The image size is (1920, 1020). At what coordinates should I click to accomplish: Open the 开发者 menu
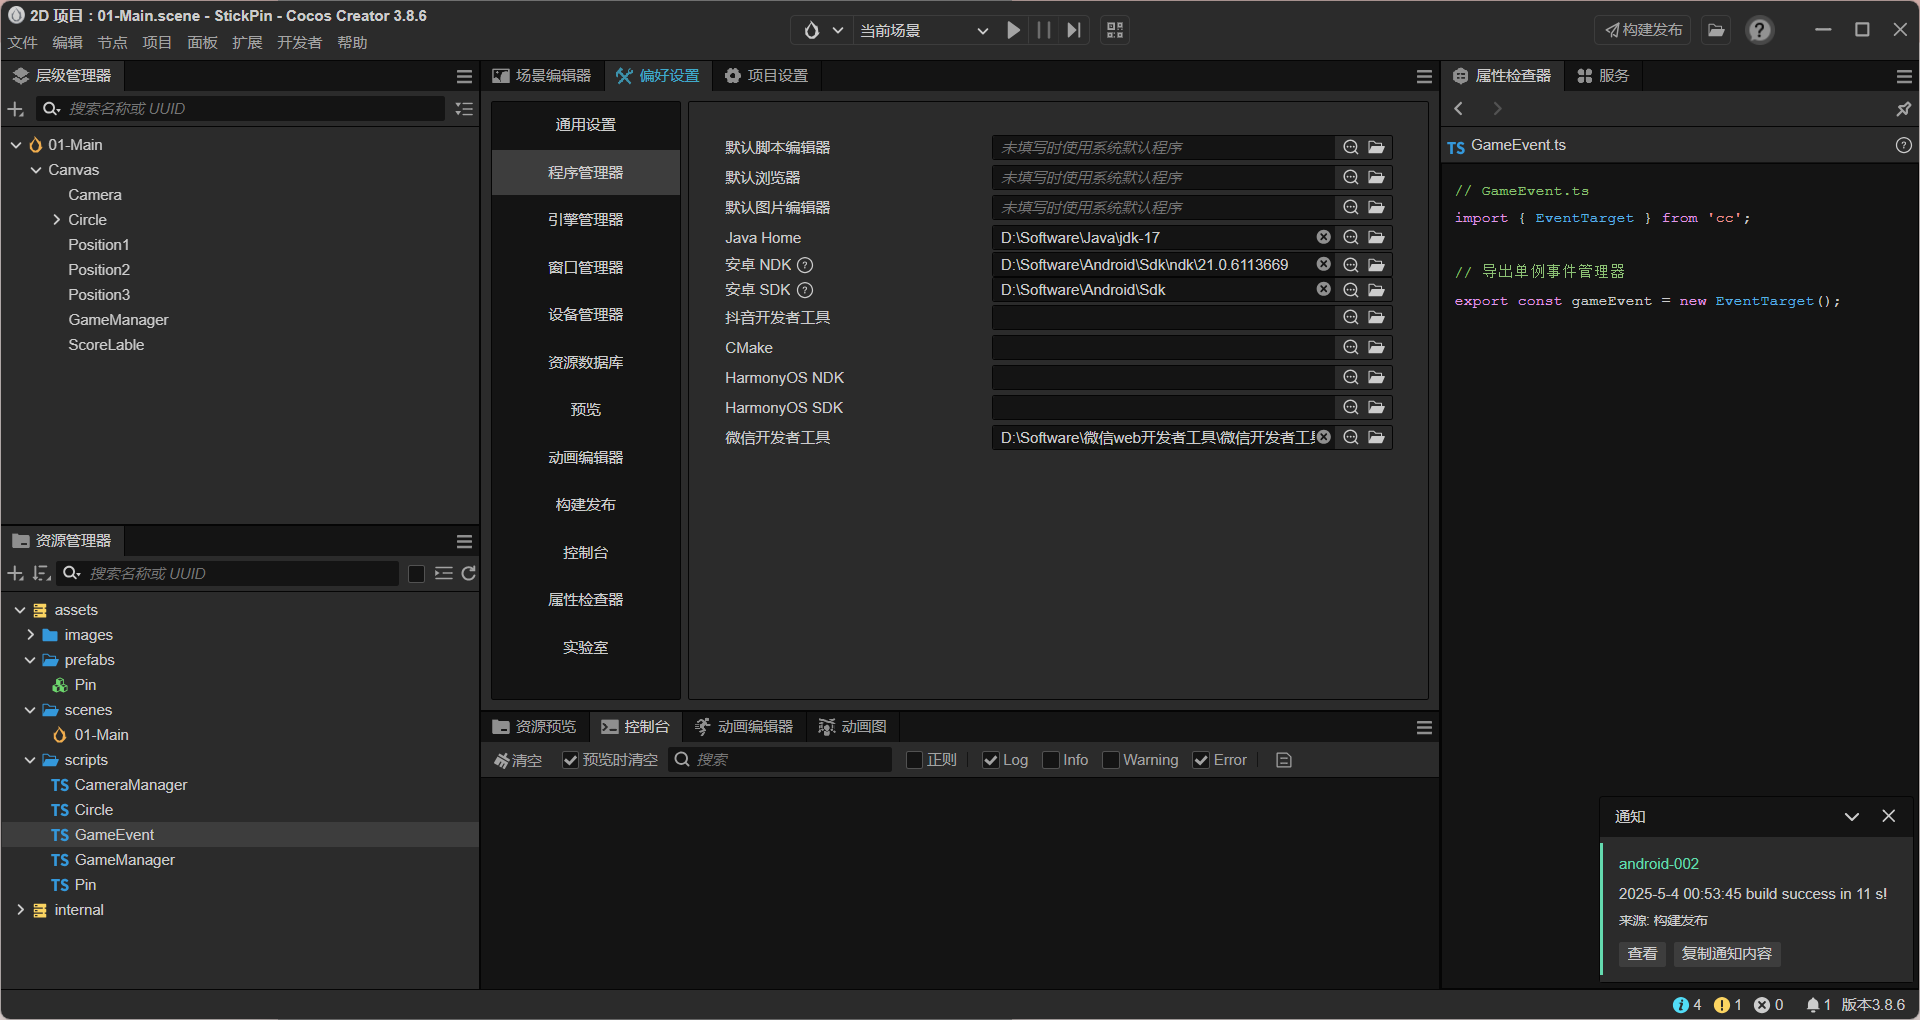[x=298, y=42]
